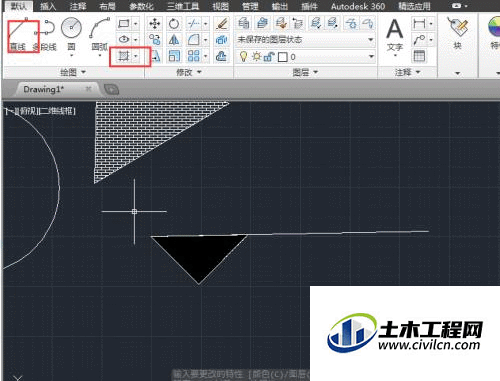500x381 pixels.
Task: Expand the 注释 panel title
Action: click(x=407, y=72)
